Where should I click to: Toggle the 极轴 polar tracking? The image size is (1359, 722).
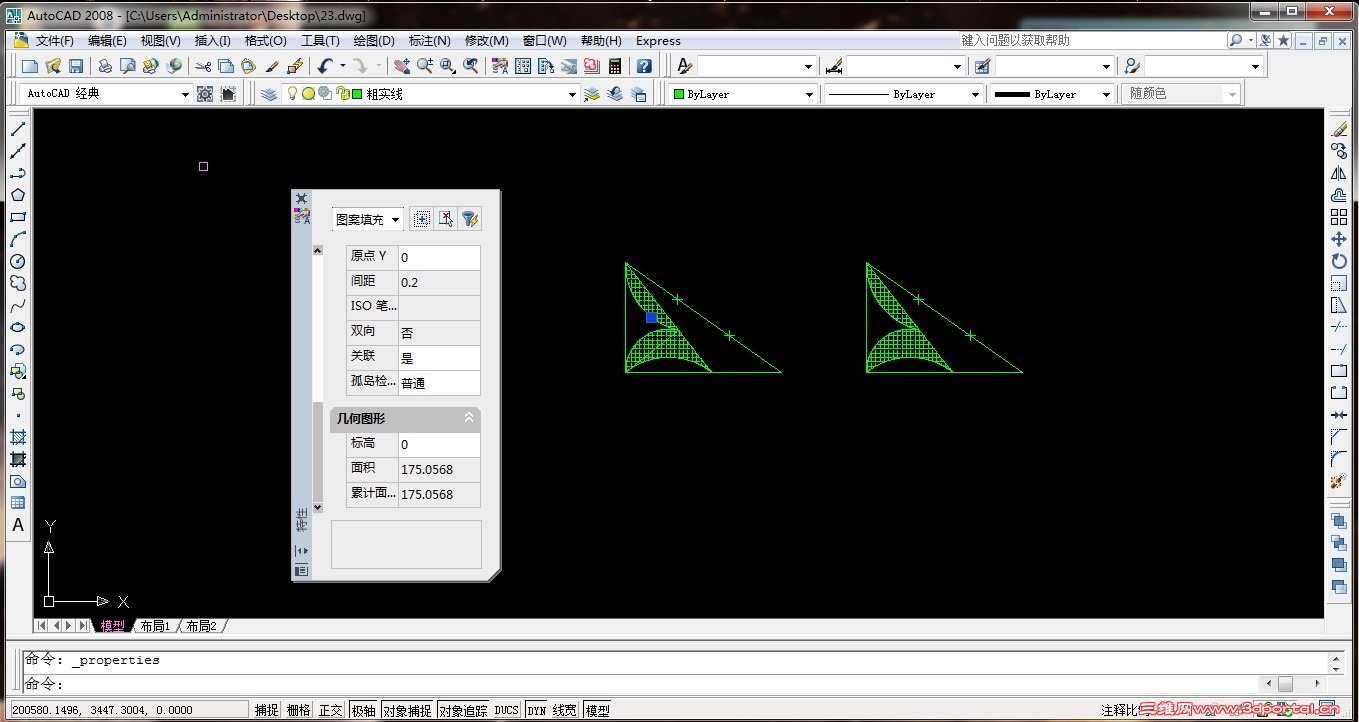pos(362,710)
